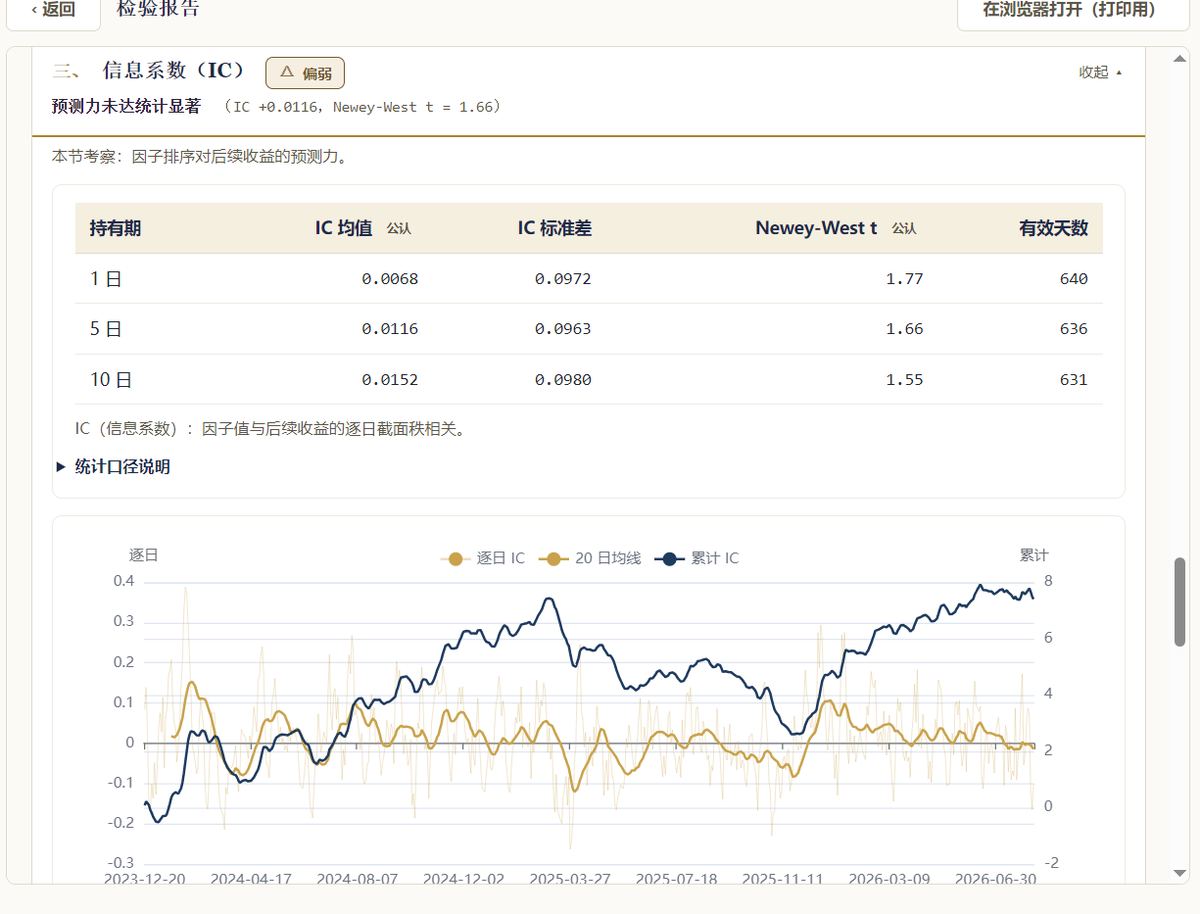Toggle 逐日 IC legend series
Viewport: 1200px width, 914px height.
484,559
